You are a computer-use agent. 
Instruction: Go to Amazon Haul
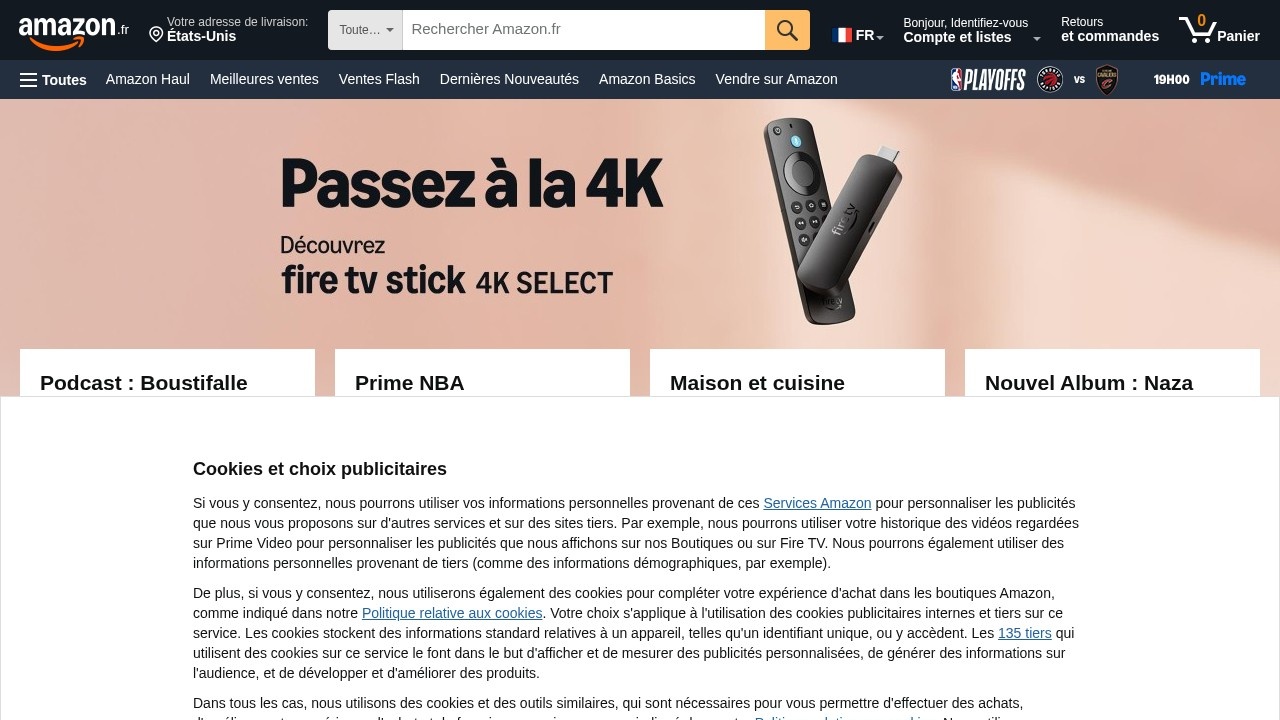(x=148, y=79)
